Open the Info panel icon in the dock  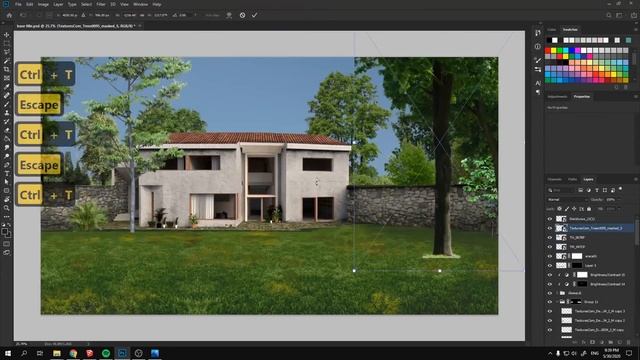coord(538,47)
